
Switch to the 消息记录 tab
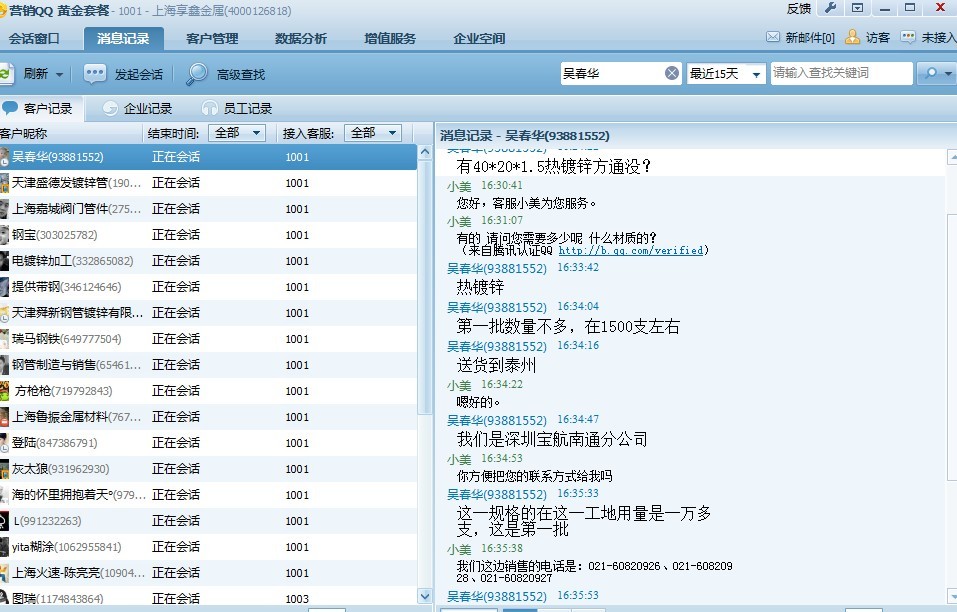pos(123,38)
